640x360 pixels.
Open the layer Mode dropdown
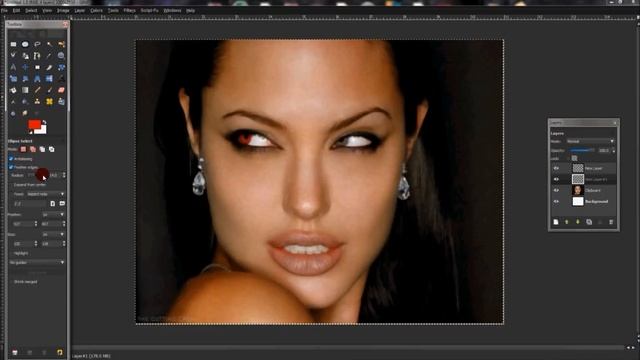click(590, 141)
